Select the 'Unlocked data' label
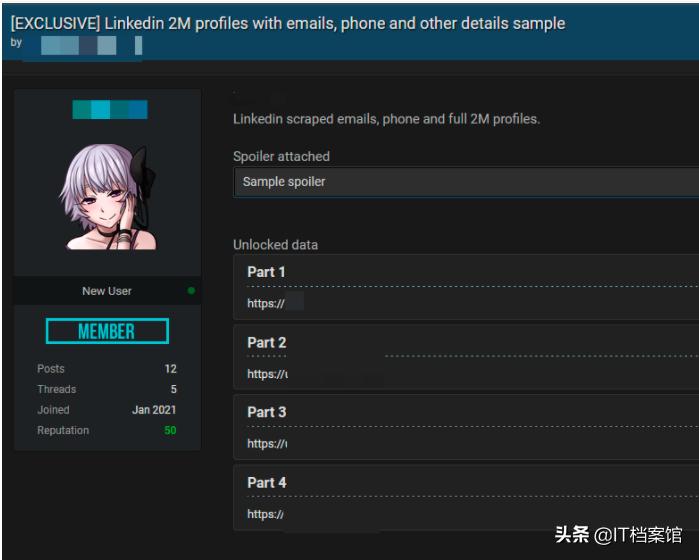This screenshot has width=699, height=560. (275, 245)
